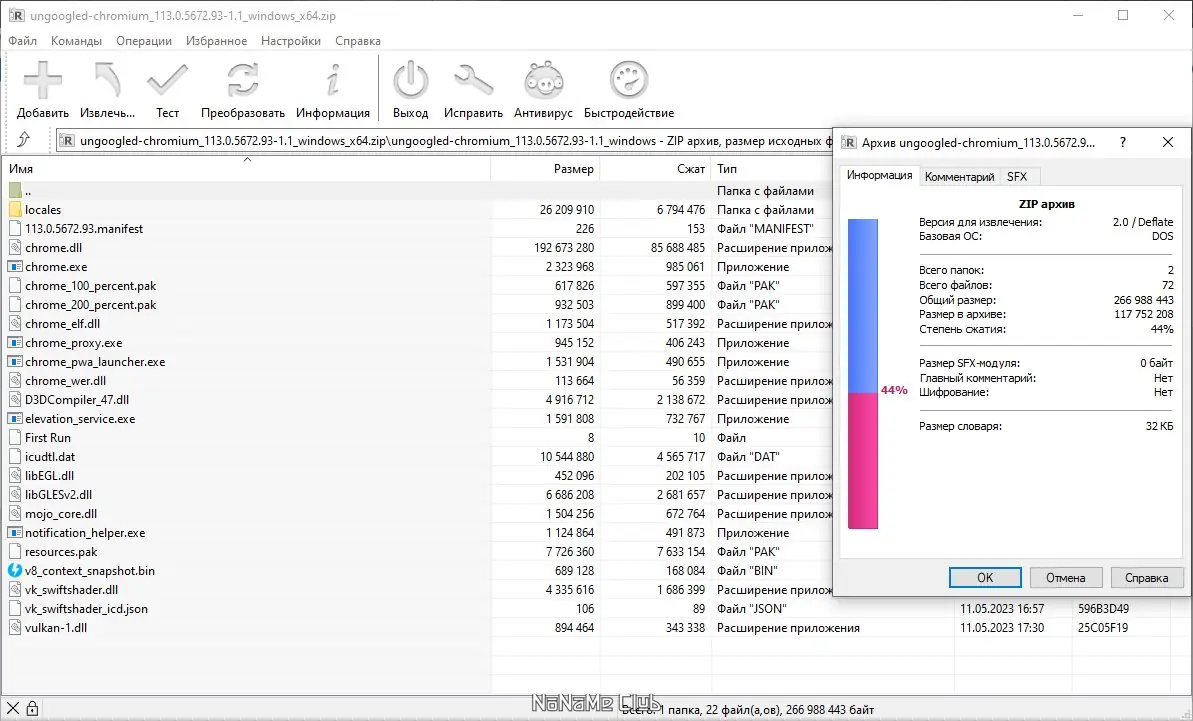This screenshot has width=1193, height=721.
Task: Click the Справка button in the dialog
Action: pos(1147,577)
